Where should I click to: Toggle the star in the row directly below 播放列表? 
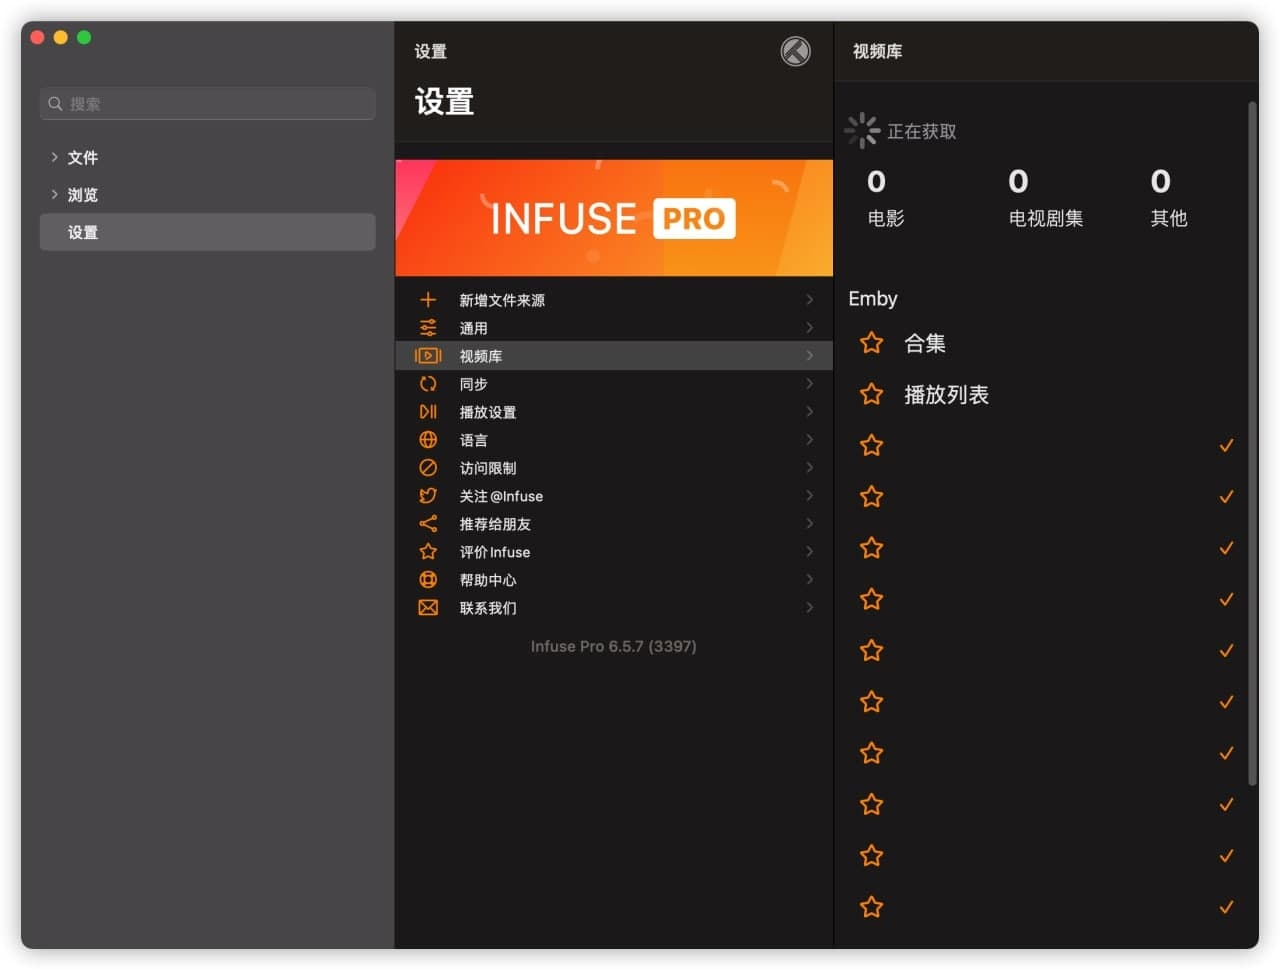pyautogui.click(x=872, y=445)
